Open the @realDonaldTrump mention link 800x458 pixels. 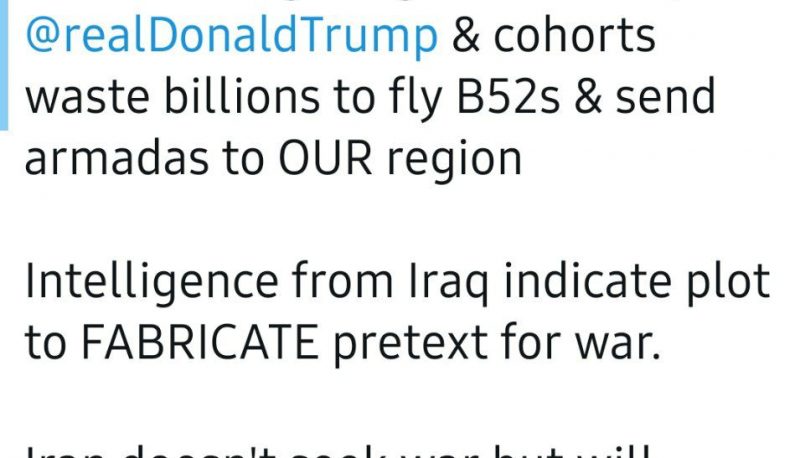(x=231, y=36)
